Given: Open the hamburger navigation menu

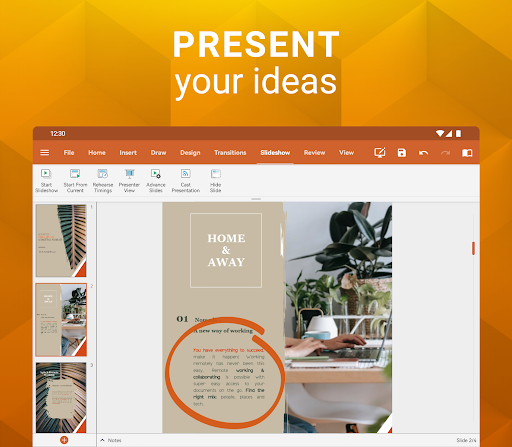Looking at the screenshot, I should [x=45, y=153].
